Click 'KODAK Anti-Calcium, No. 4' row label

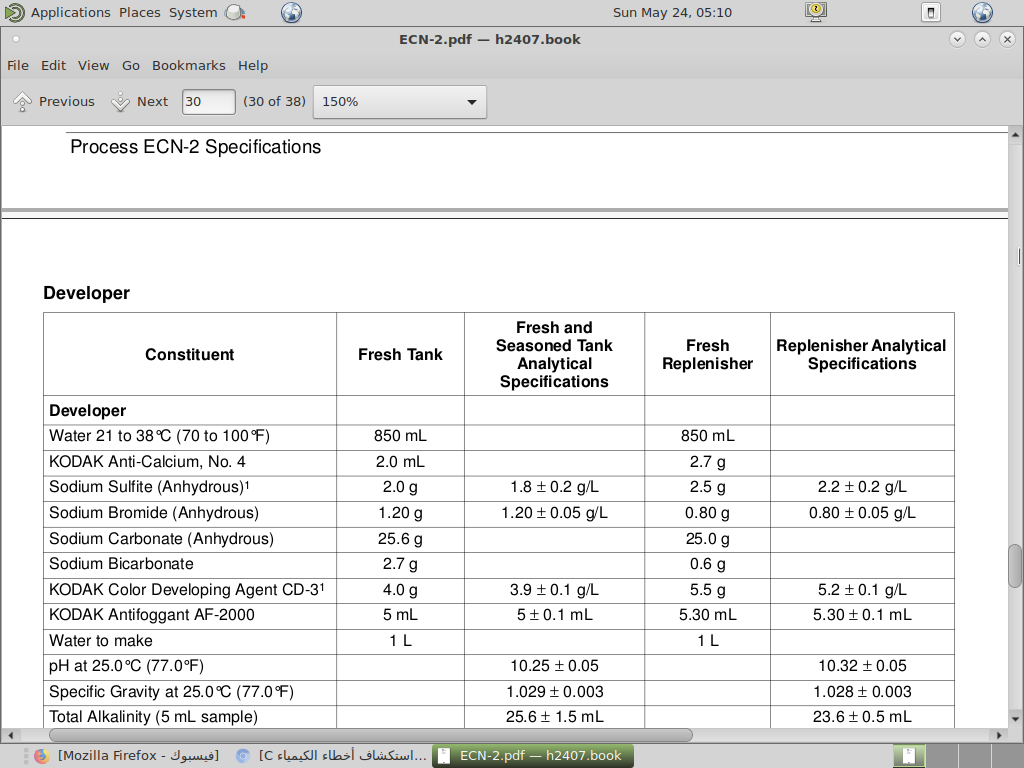pyautogui.click(x=147, y=462)
